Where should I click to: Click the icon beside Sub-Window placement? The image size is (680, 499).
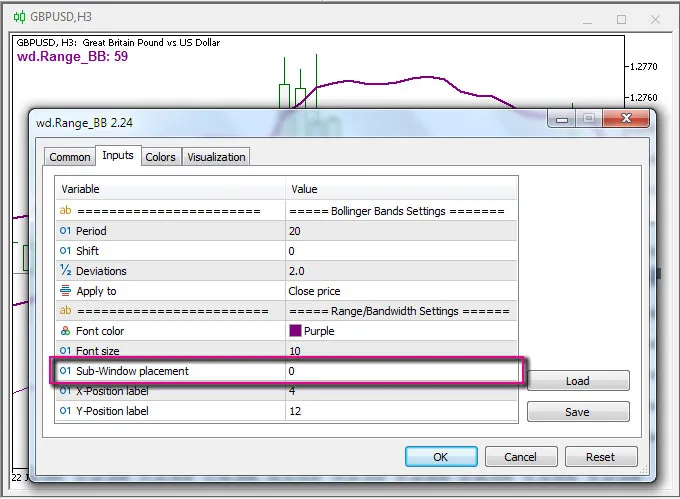pos(66,371)
